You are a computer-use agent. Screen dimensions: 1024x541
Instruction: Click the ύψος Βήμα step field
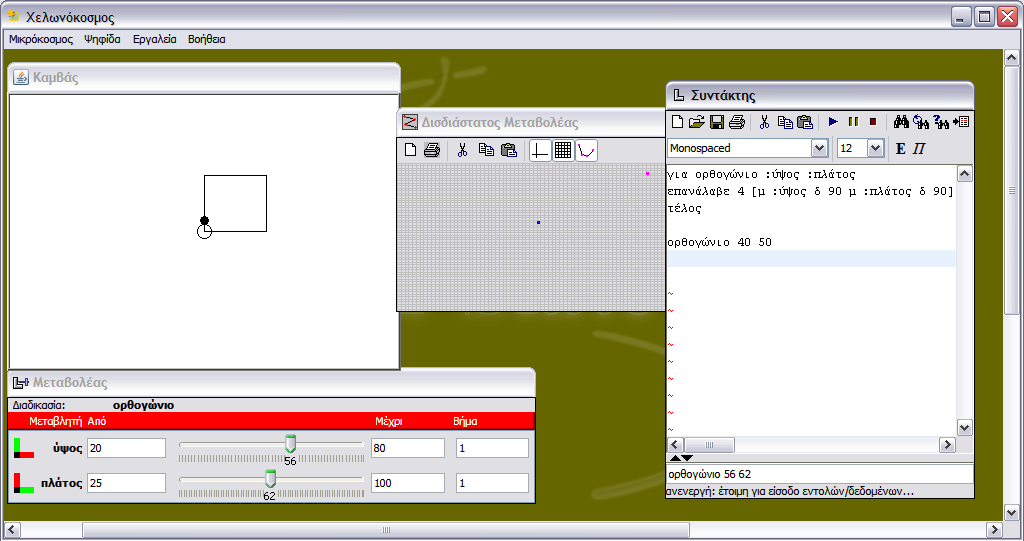point(492,448)
